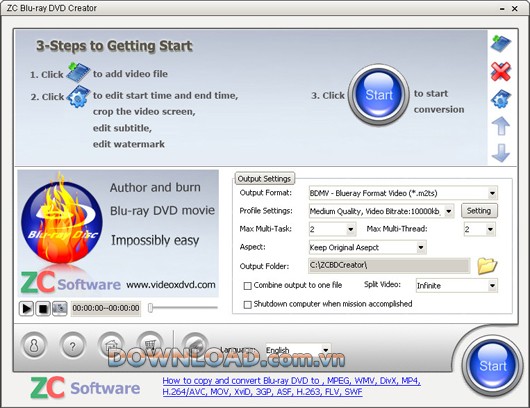Start conversion with the large bottom-right Start button
This screenshot has width=530, height=408.
coord(493,365)
